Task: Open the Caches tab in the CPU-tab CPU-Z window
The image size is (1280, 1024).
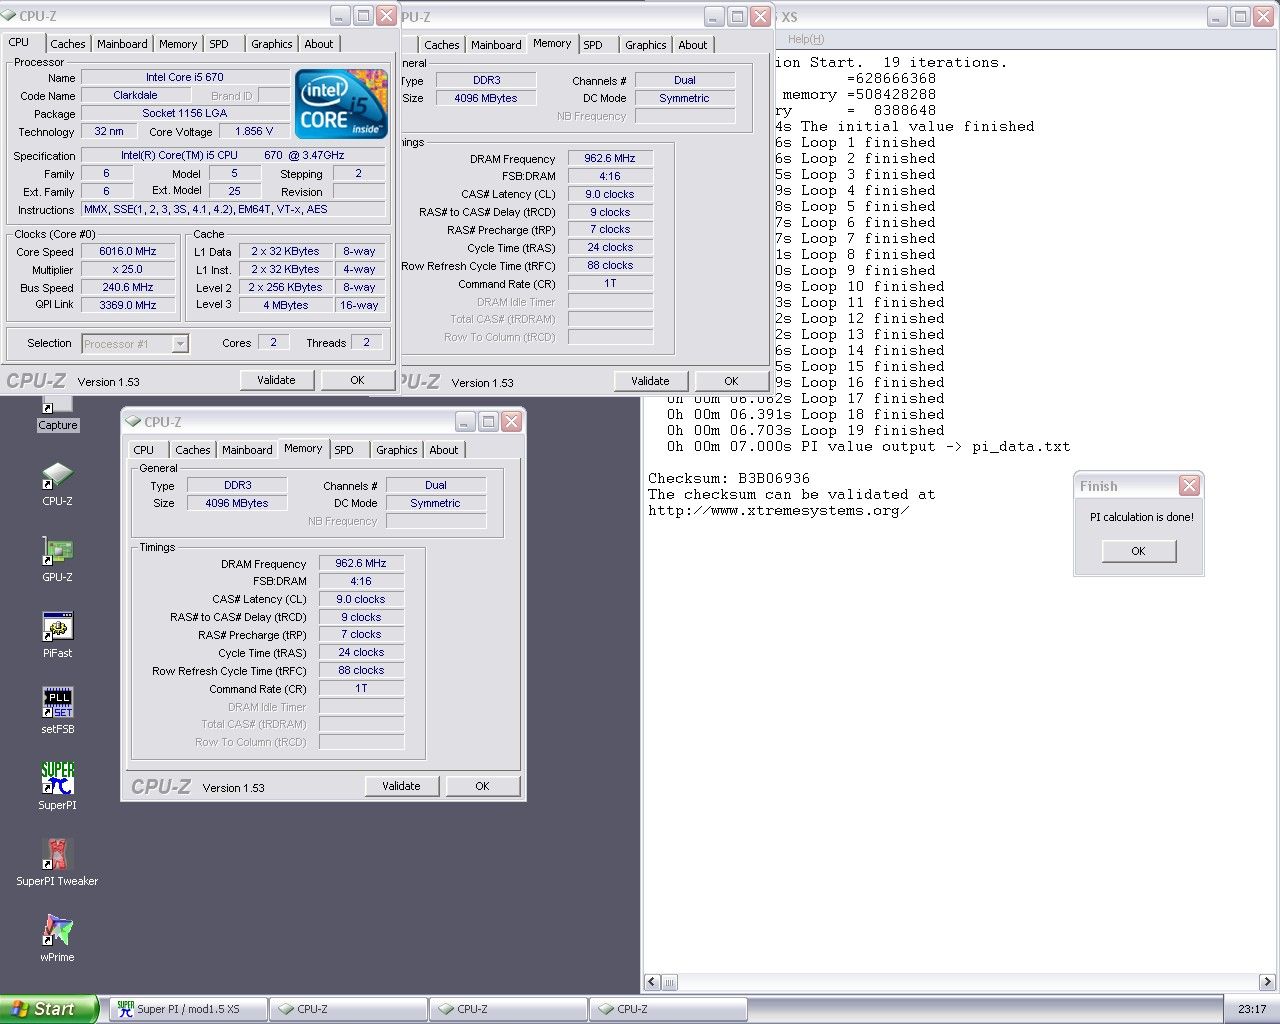Action: point(68,44)
